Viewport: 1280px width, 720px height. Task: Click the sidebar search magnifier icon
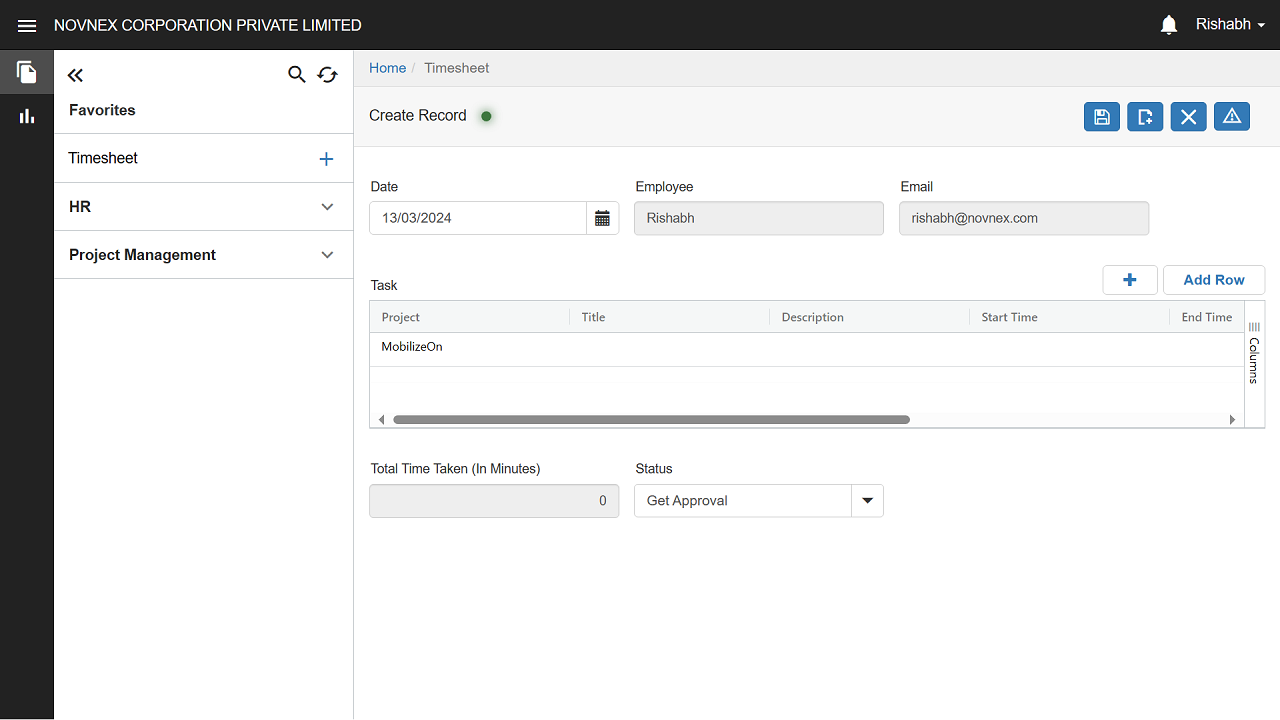pyautogui.click(x=296, y=74)
